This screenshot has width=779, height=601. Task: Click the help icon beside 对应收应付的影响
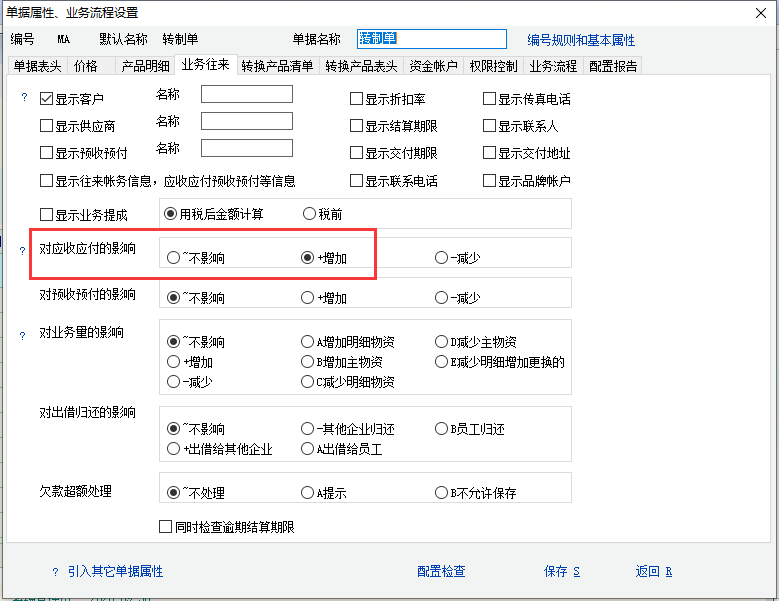(22, 251)
